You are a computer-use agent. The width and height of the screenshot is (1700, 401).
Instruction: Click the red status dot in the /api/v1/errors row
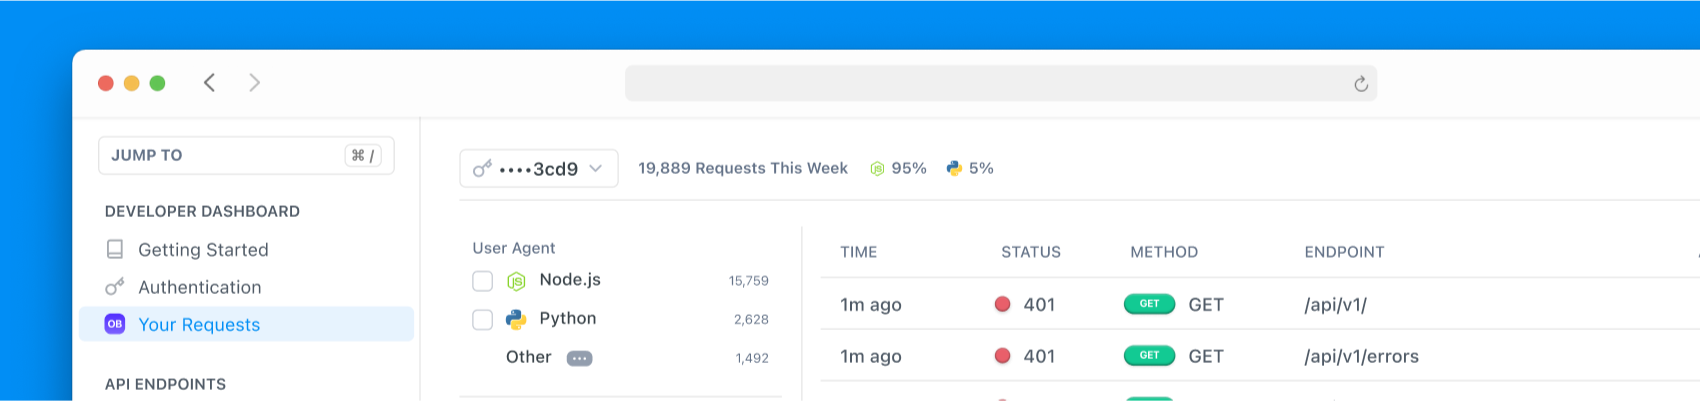pos(1002,355)
